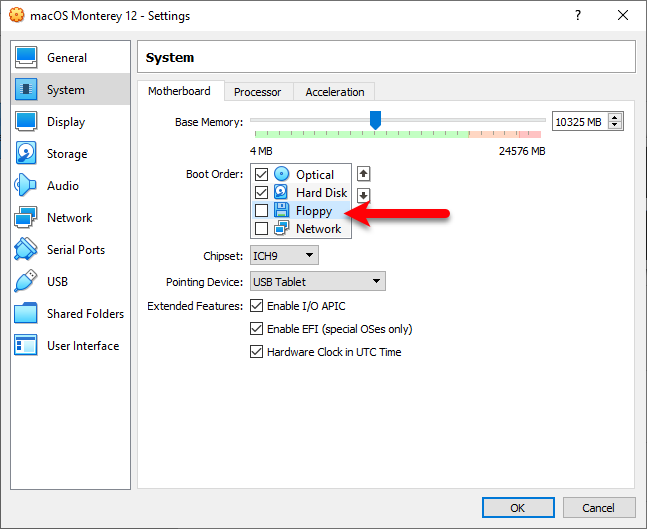Open the Serial Ports connector icon

[26, 249]
